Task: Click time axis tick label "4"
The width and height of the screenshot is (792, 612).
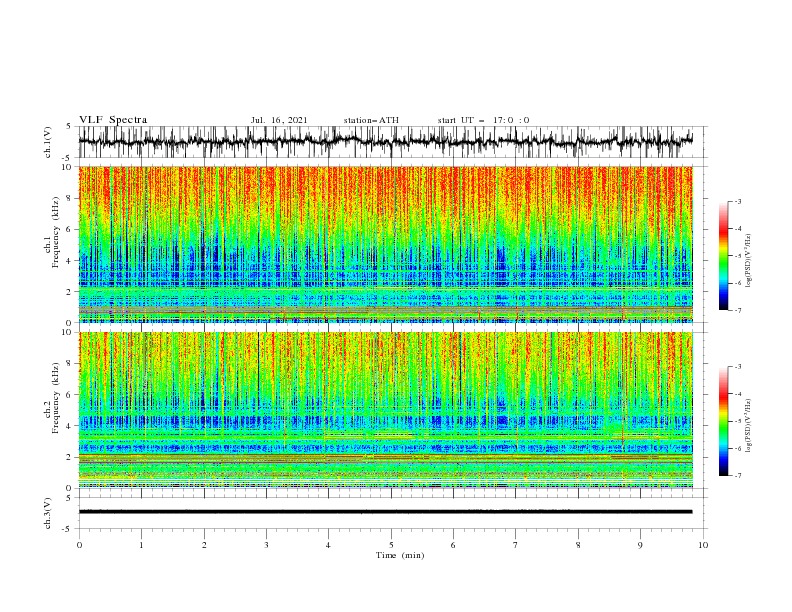Action: point(328,545)
